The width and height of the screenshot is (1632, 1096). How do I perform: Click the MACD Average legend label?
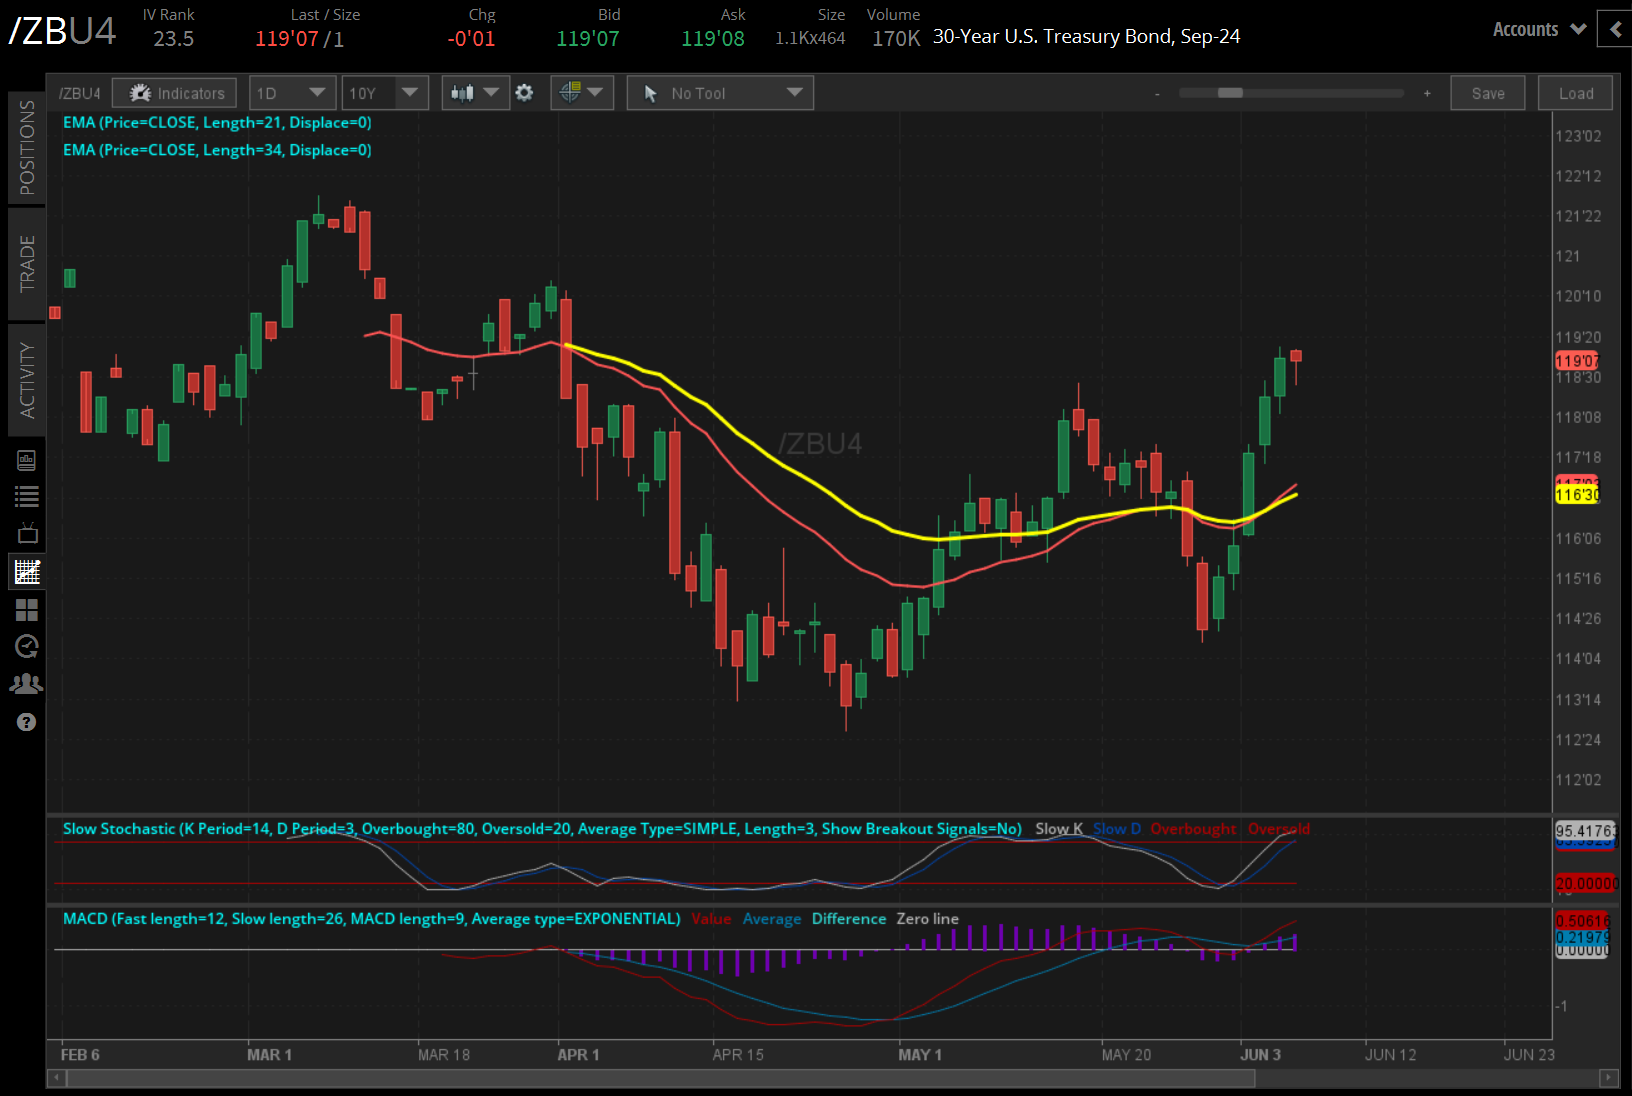[772, 919]
